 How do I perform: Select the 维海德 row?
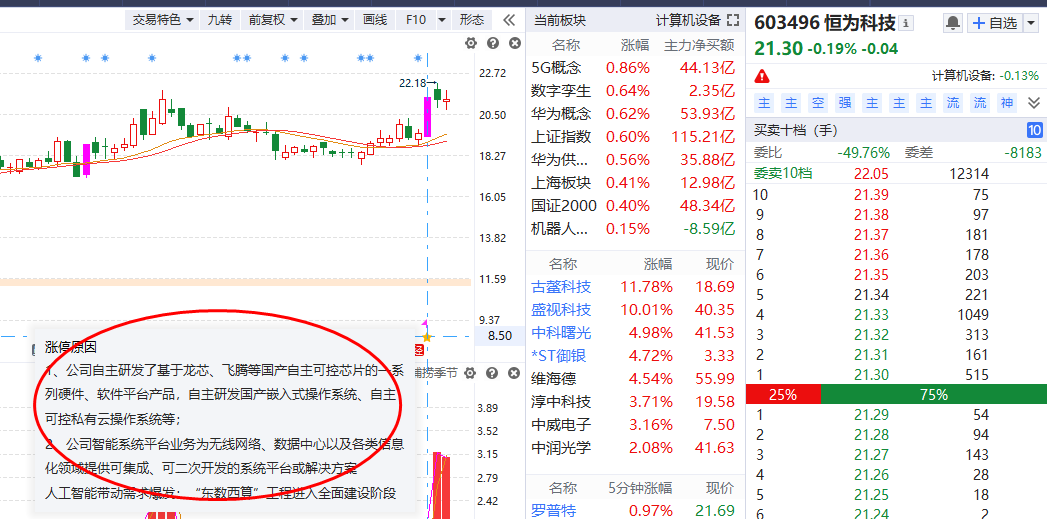click(x=634, y=379)
